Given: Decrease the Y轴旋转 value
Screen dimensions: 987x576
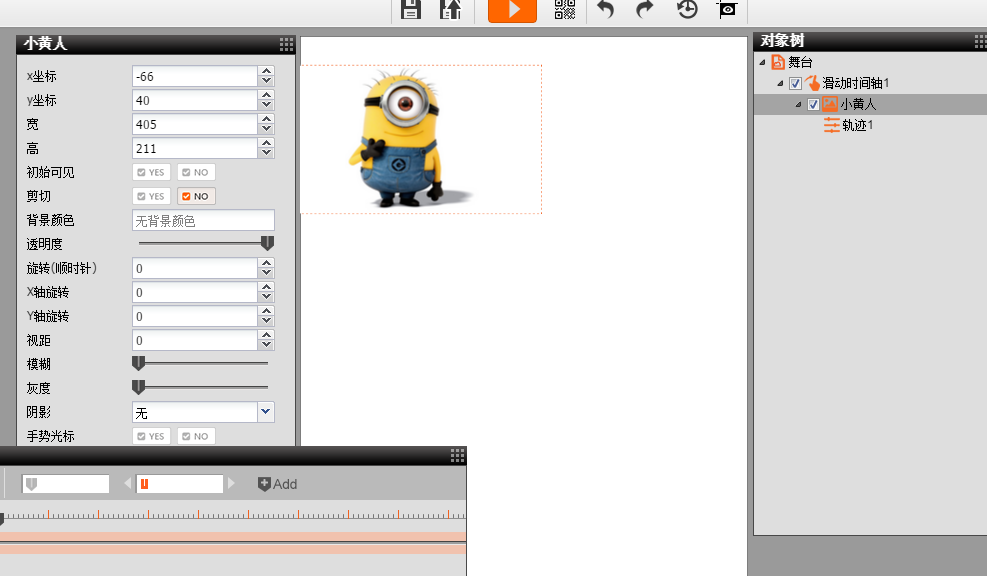Looking at the screenshot, I should click(266, 320).
